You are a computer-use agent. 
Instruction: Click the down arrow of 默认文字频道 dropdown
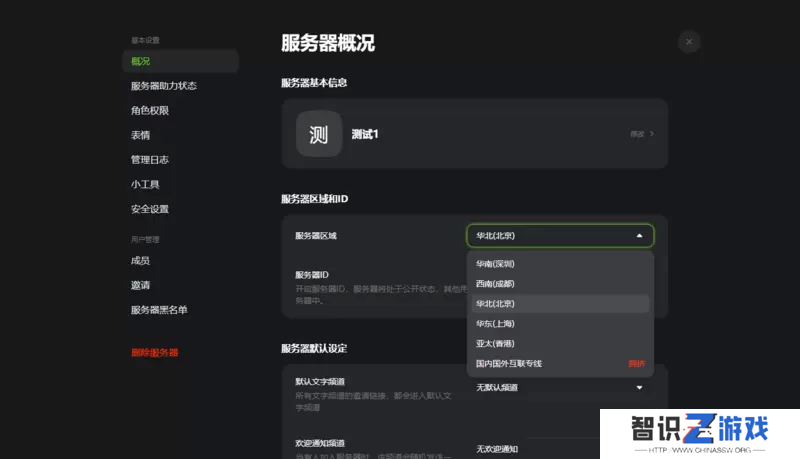[x=639, y=388]
